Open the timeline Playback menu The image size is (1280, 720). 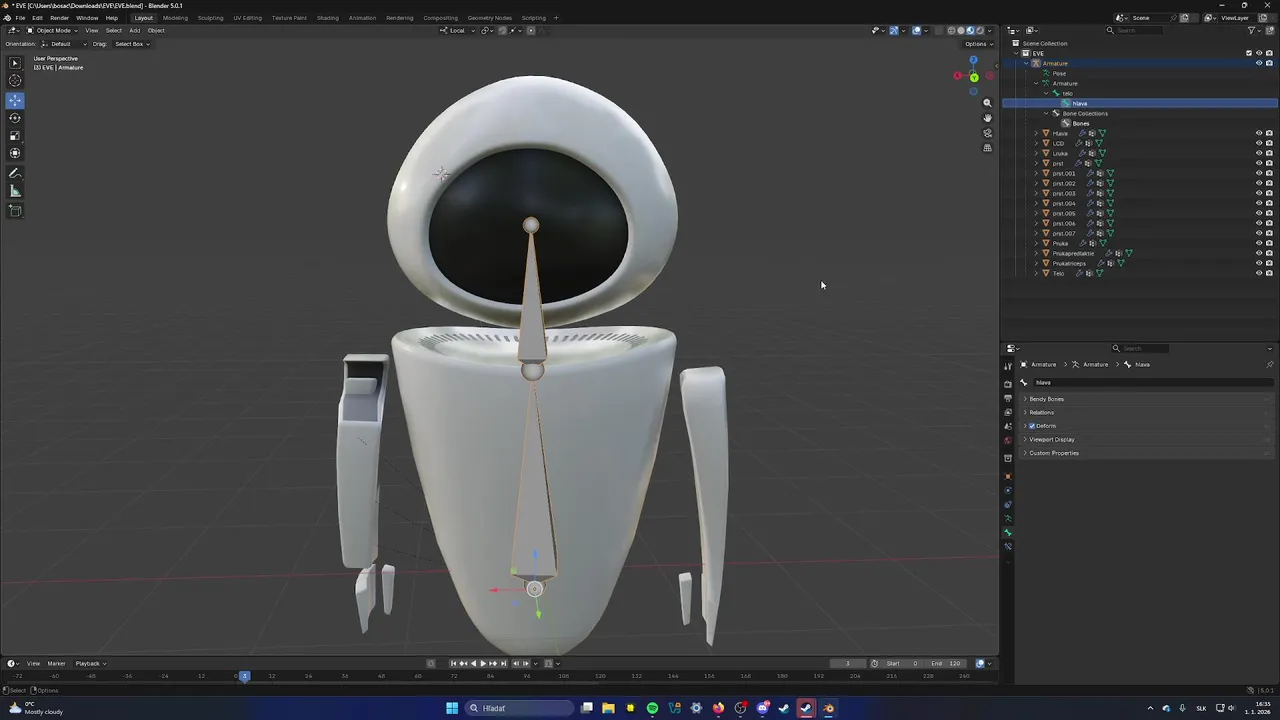pyautogui.click(x=90, y=663)
